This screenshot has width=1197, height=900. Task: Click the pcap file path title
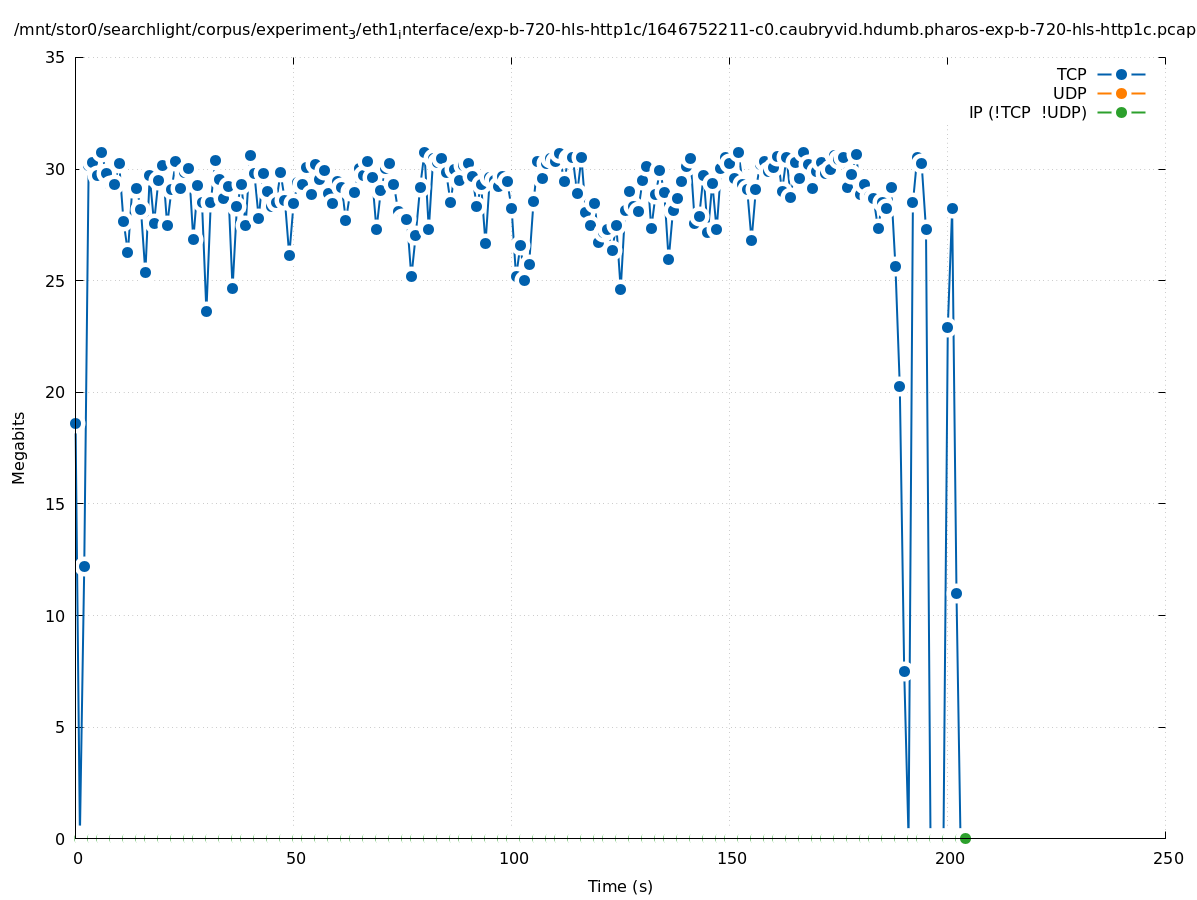[x=604, y=30]
